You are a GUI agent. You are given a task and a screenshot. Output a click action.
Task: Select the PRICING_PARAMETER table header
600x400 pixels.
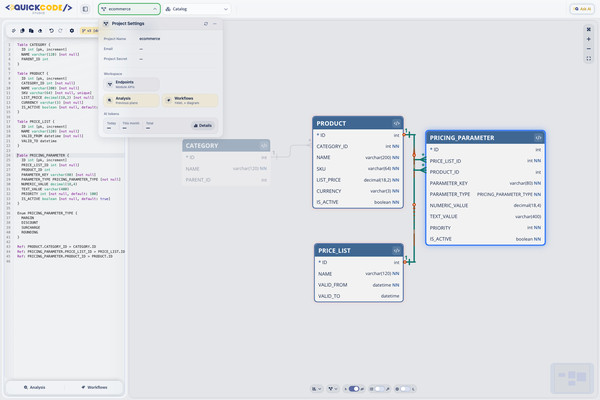pos(485,138)
